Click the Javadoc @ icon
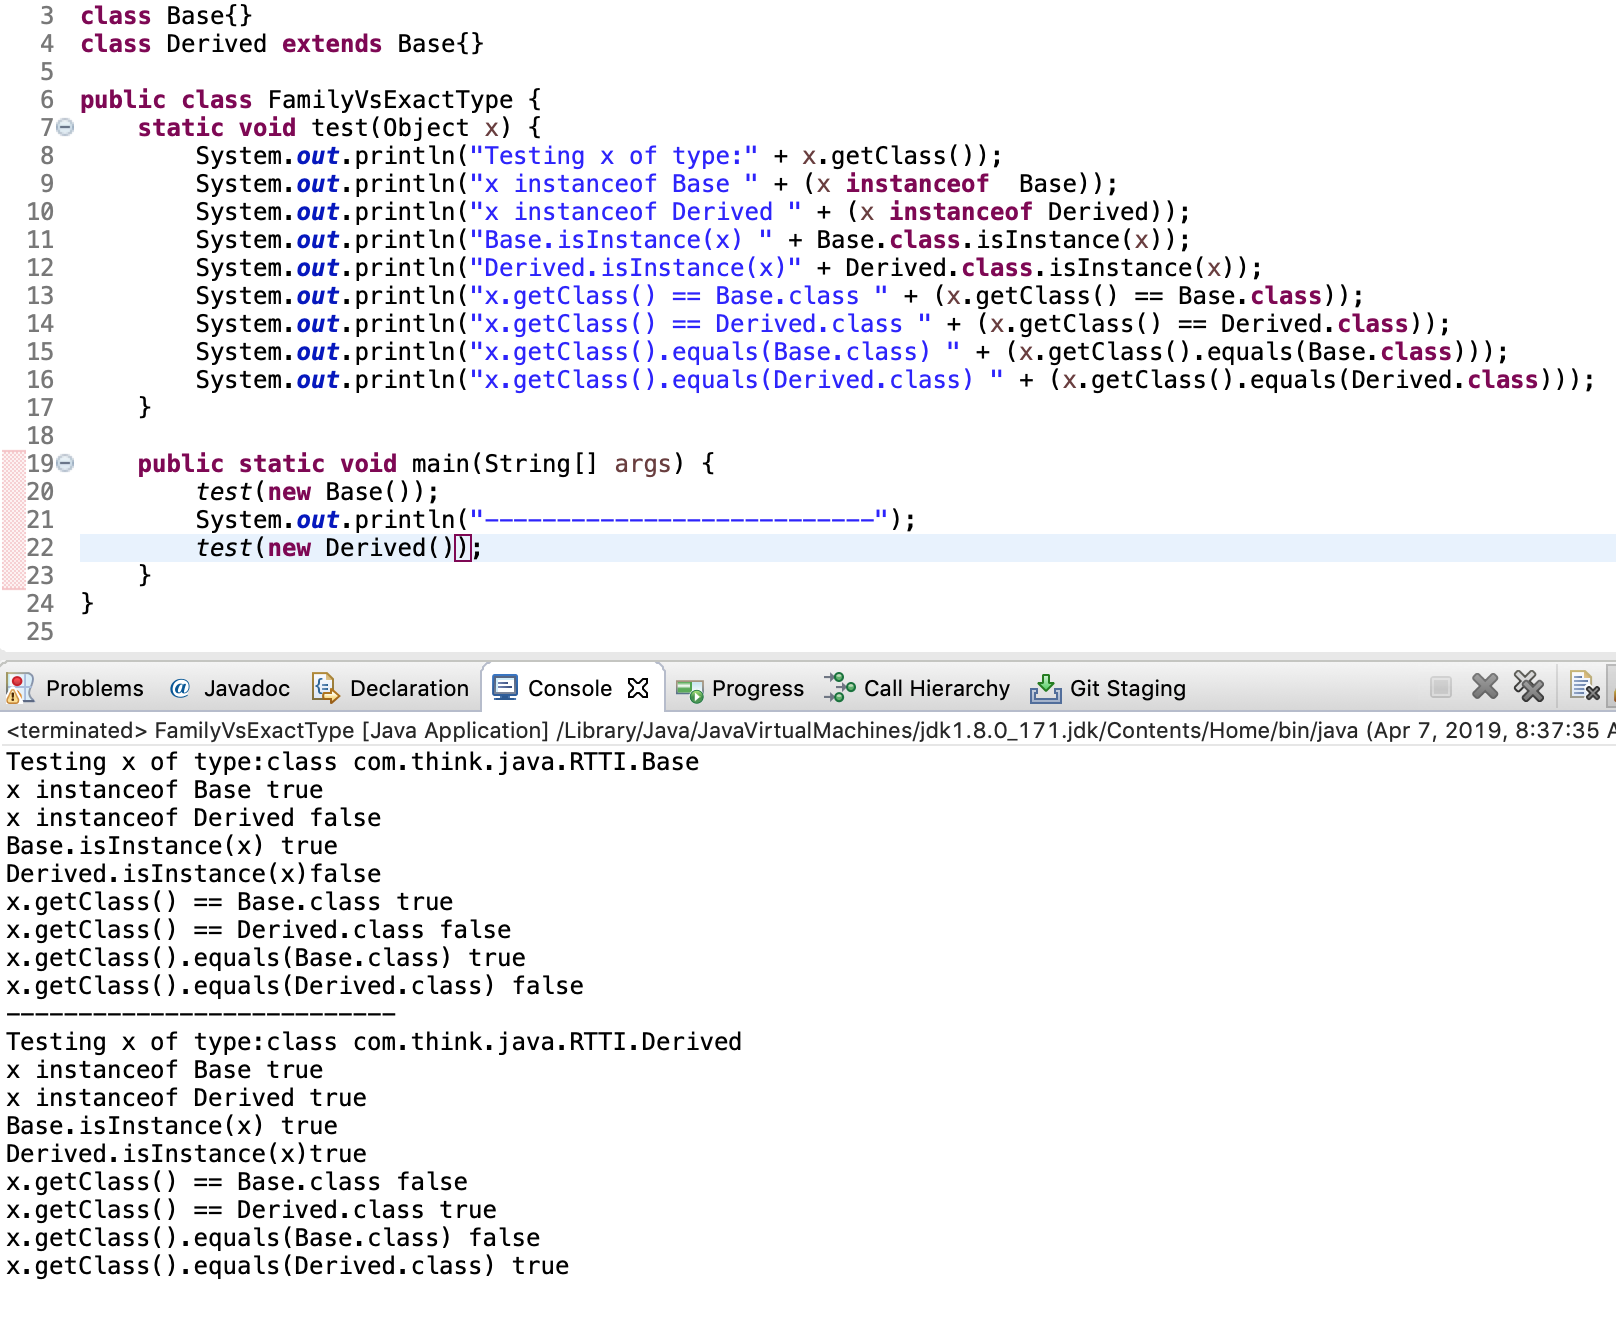The image size is (1616, 1326). pos(179,688)
